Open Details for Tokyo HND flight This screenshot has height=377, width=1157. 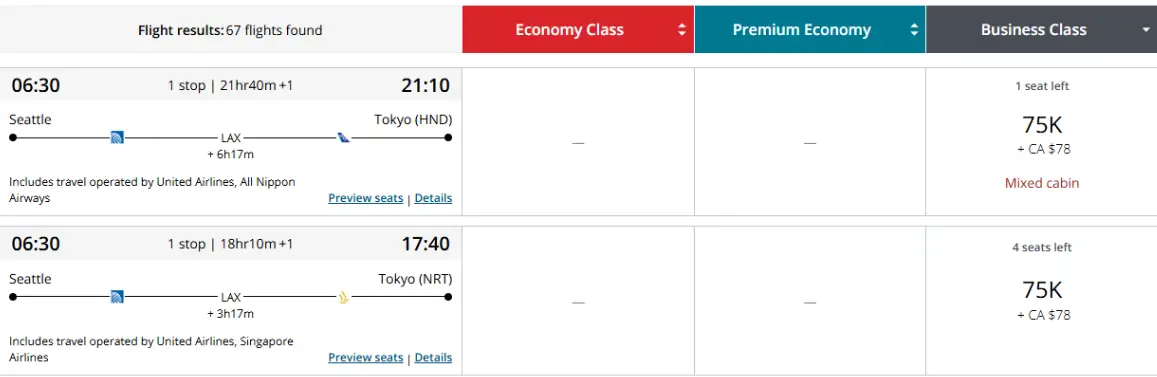click(x=433, y=198)
